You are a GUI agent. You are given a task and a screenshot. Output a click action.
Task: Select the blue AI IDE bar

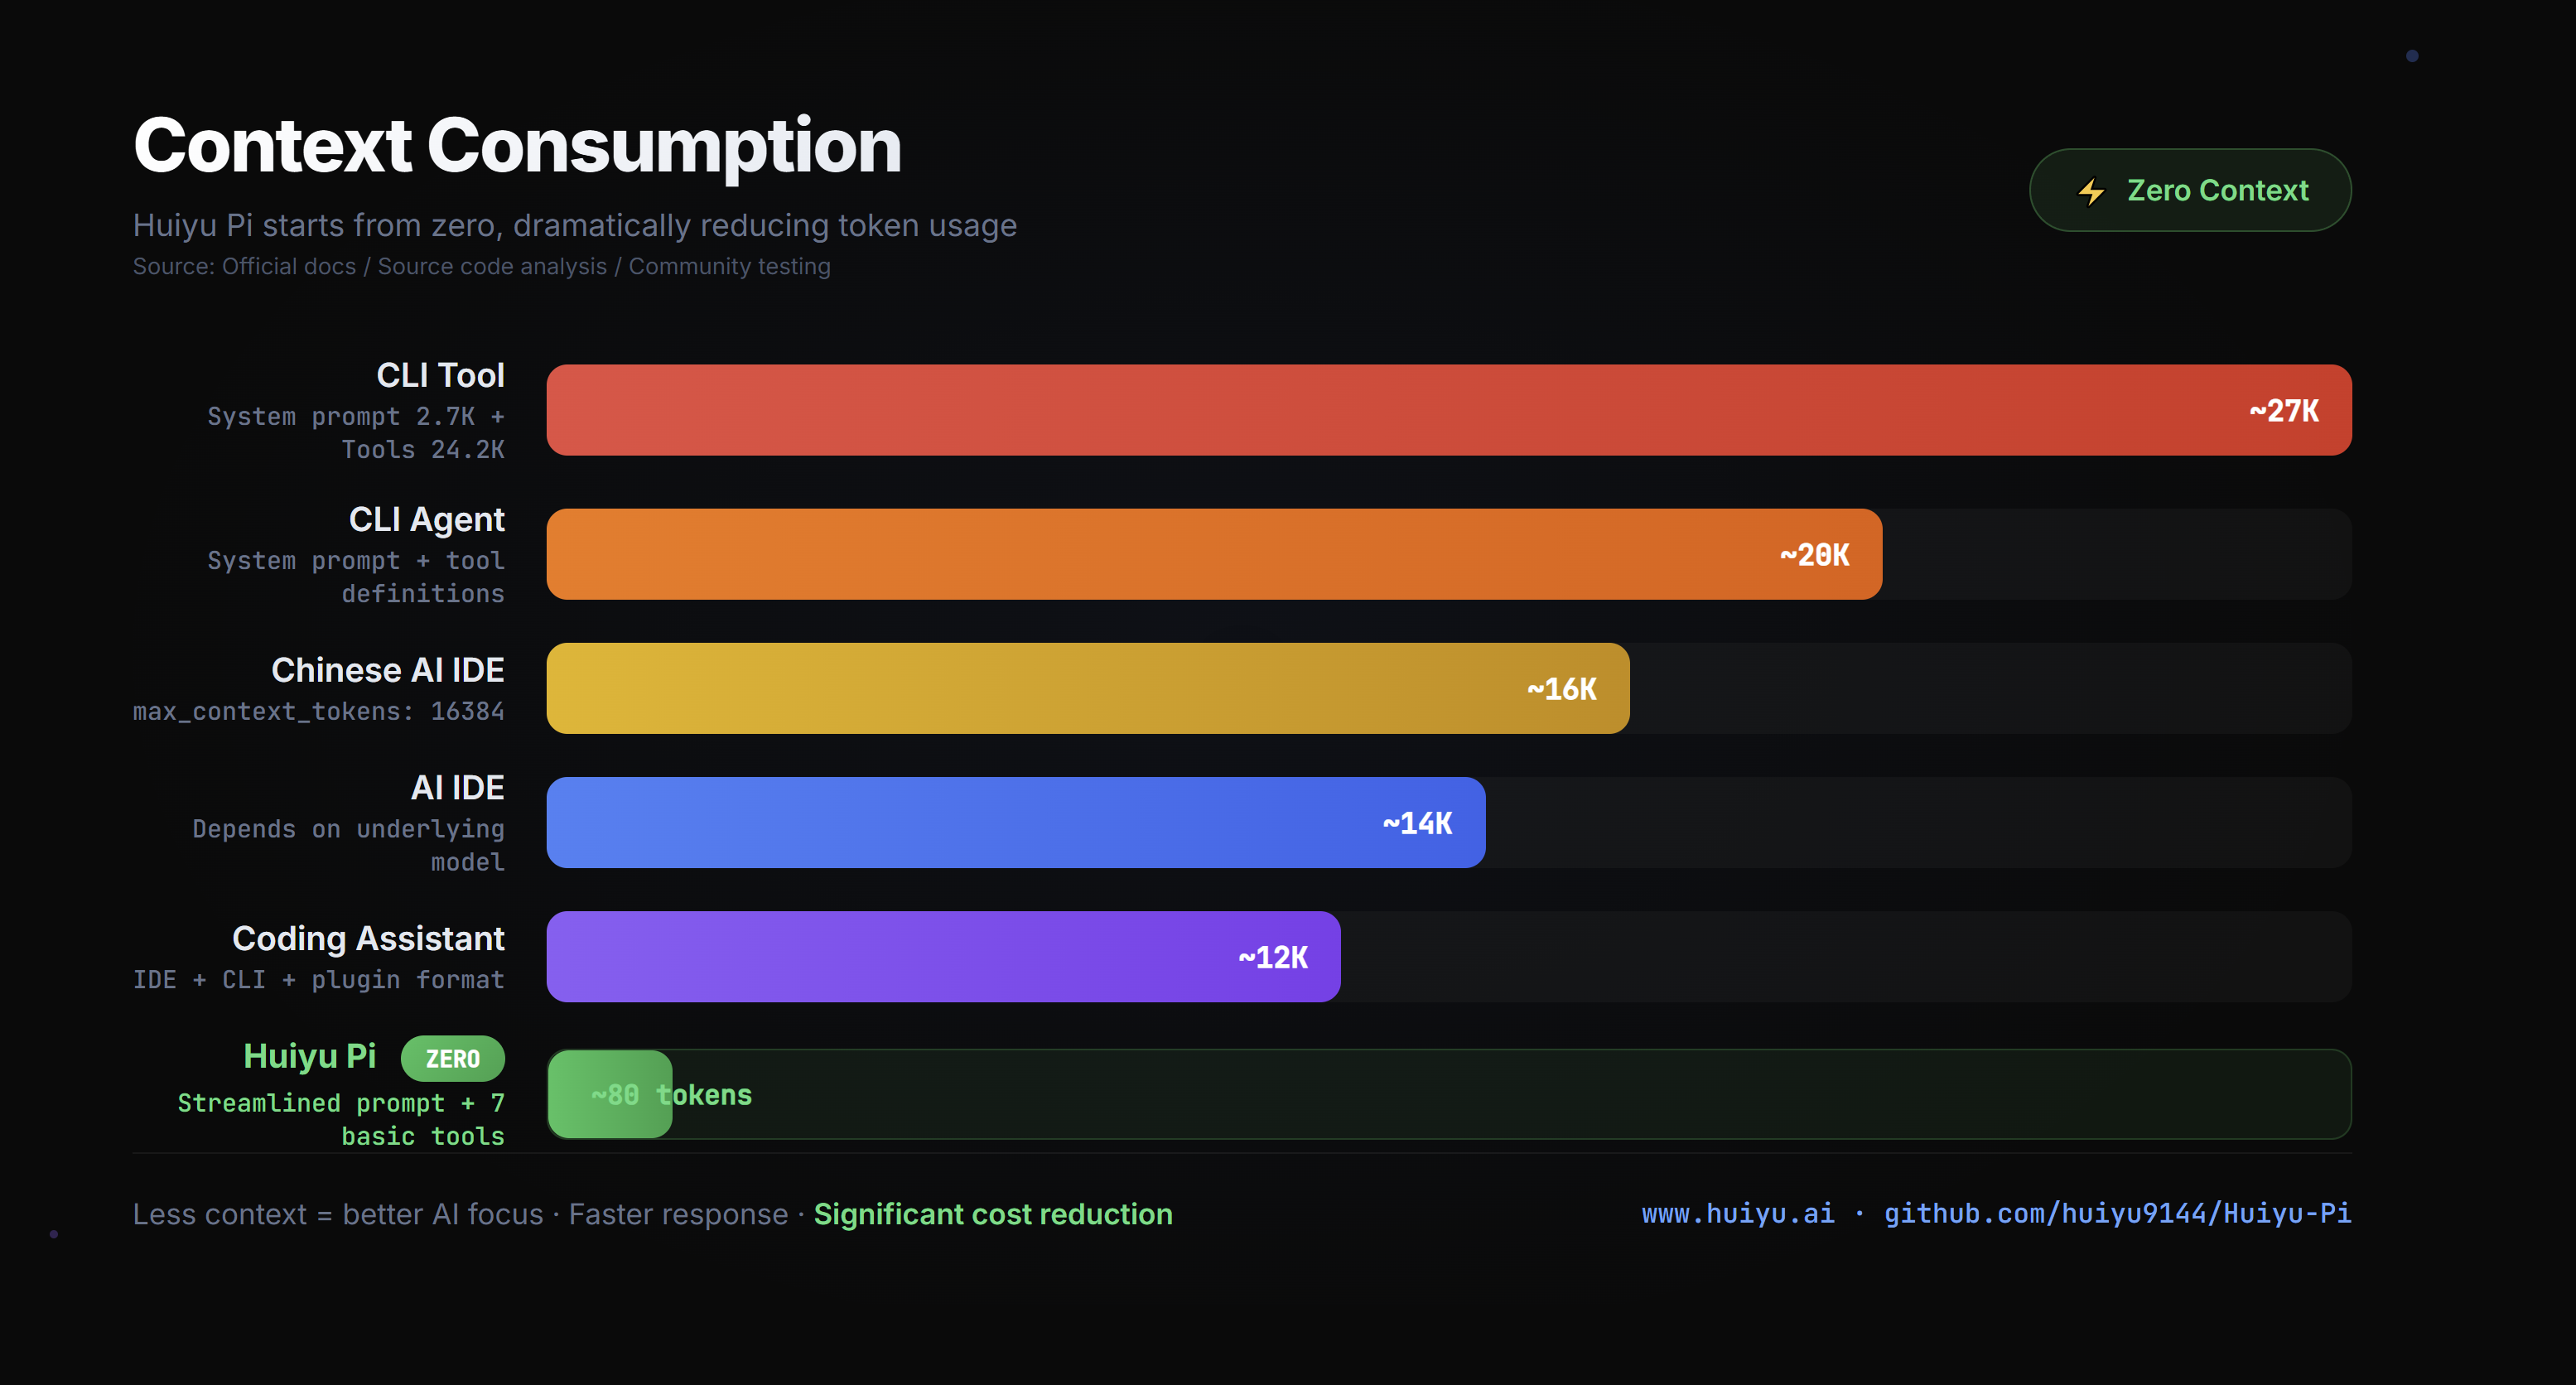[1016, 822]
